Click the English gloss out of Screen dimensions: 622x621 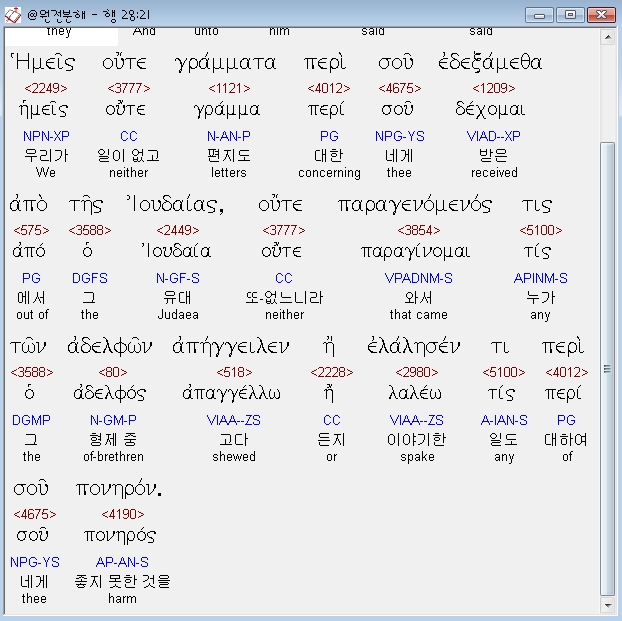[32, 315]
